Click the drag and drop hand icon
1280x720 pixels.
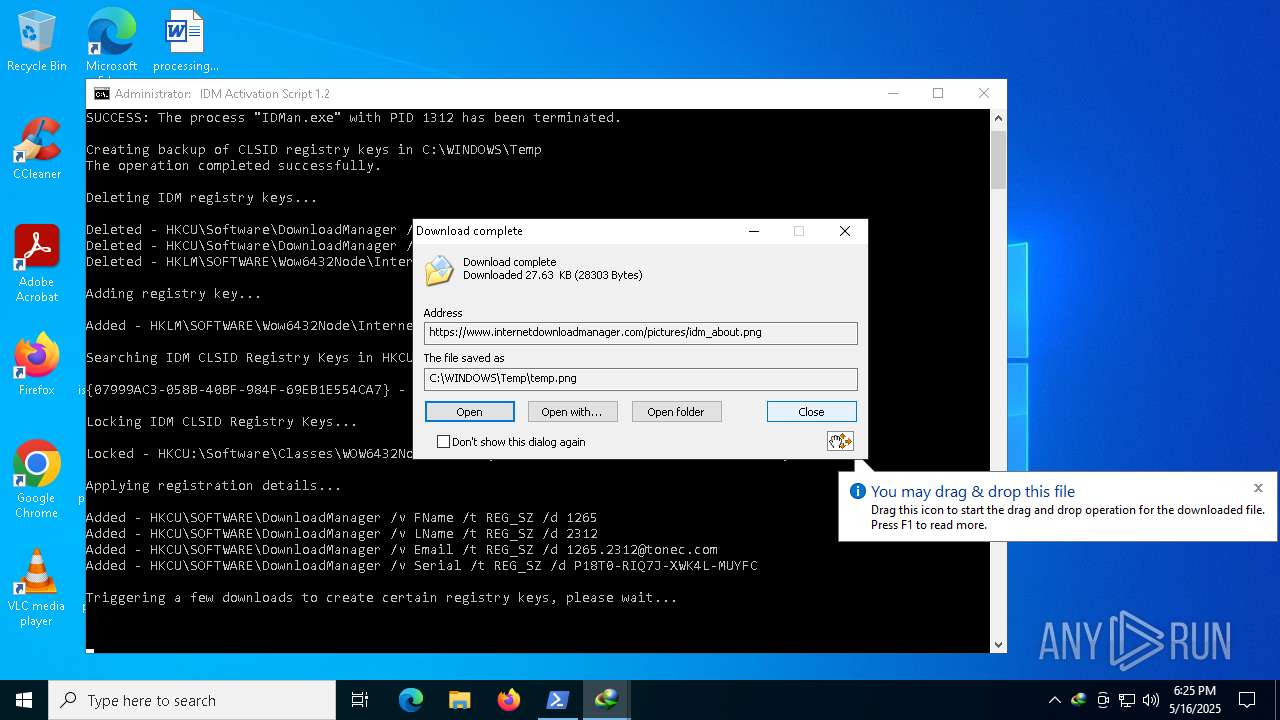pos(840,441)
